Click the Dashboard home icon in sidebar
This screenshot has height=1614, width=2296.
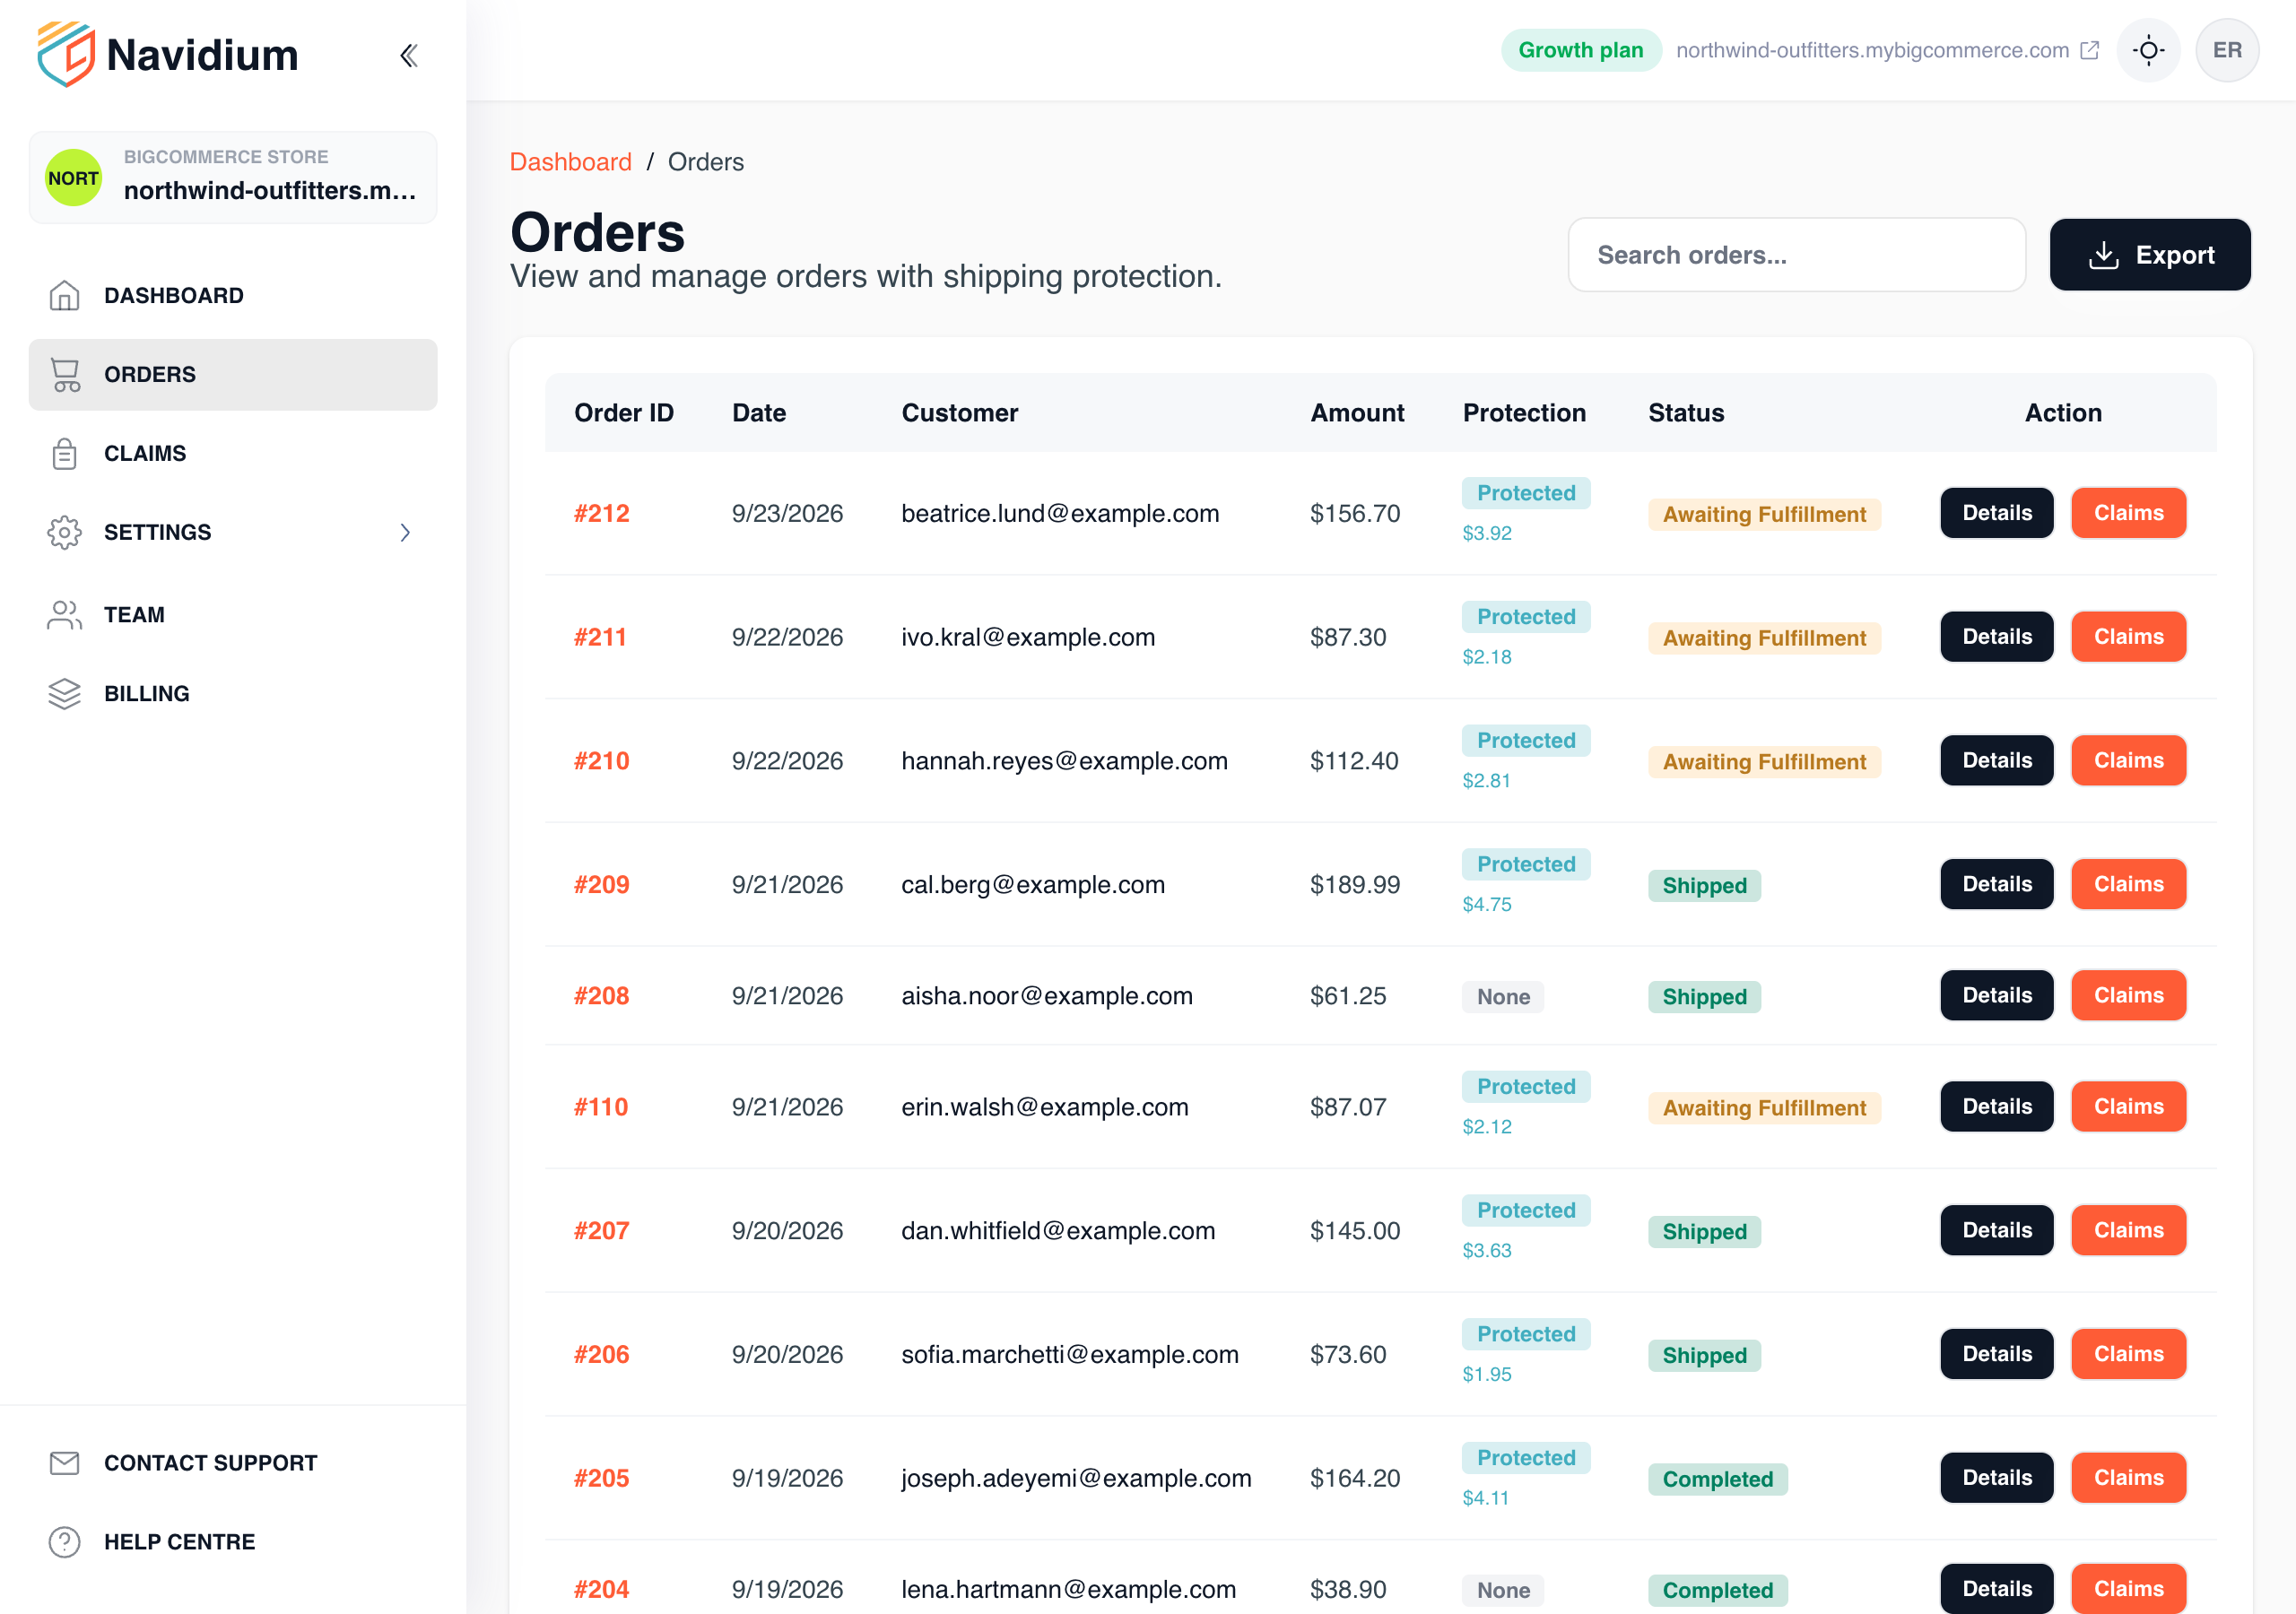tap(65, 296)
